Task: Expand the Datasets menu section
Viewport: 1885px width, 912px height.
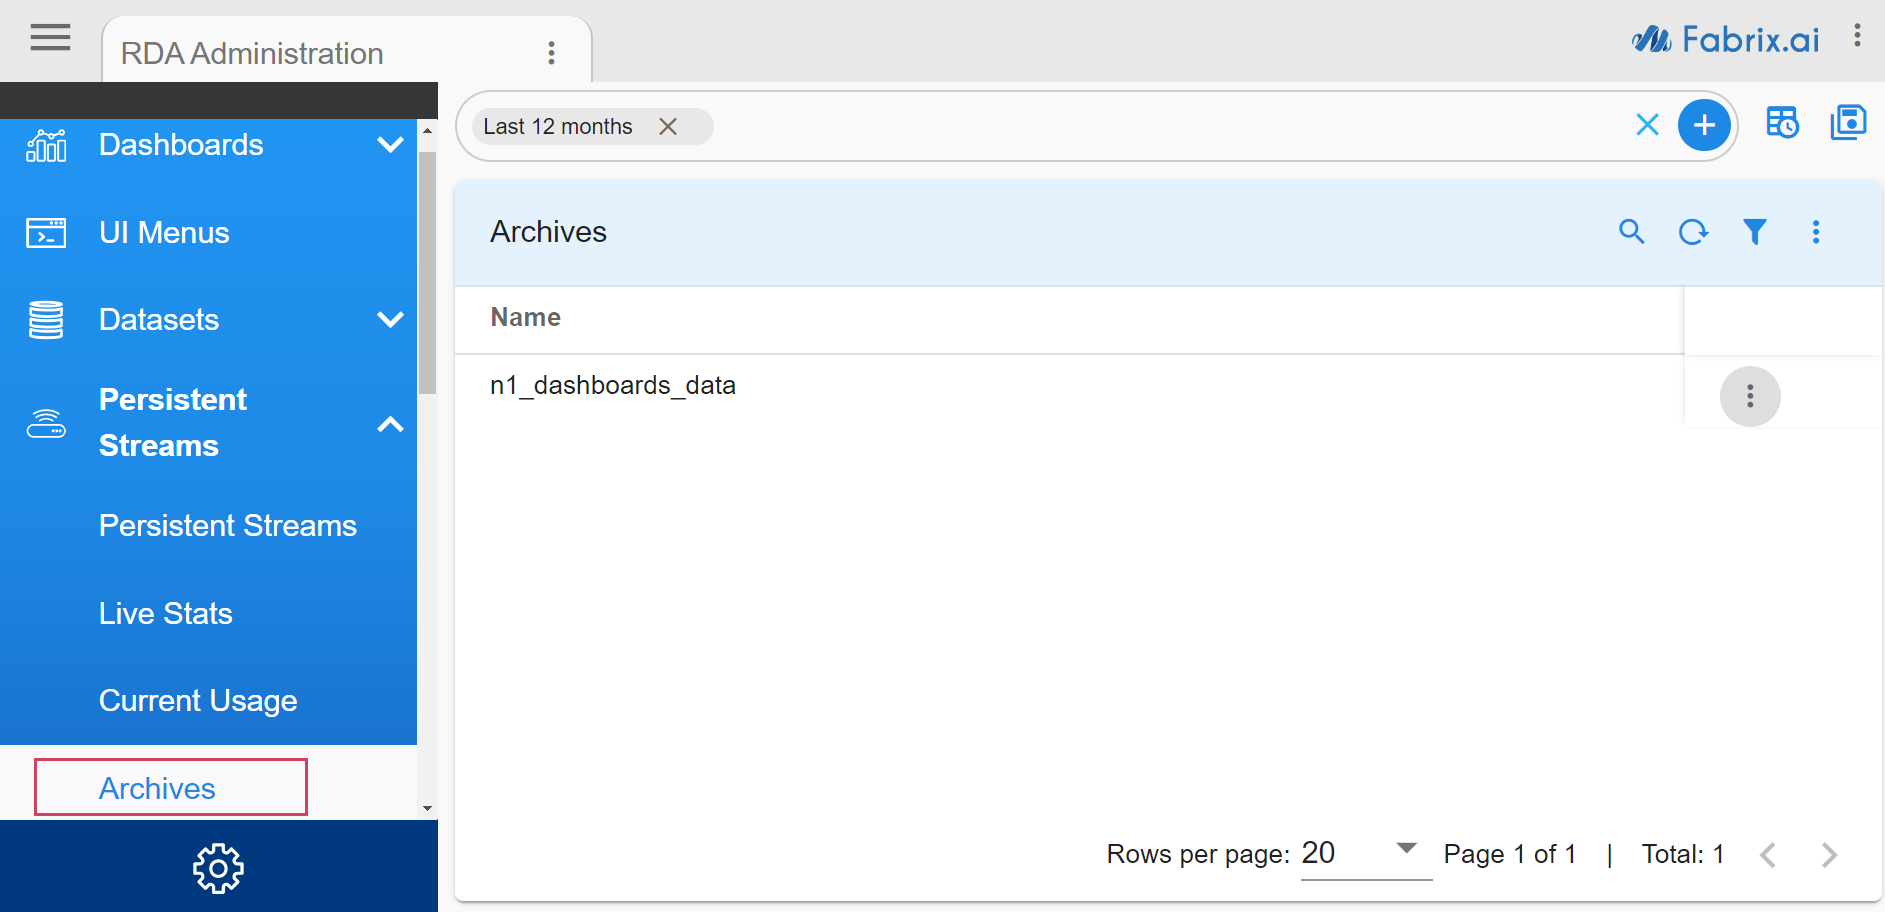Action: tap(390, 320)
